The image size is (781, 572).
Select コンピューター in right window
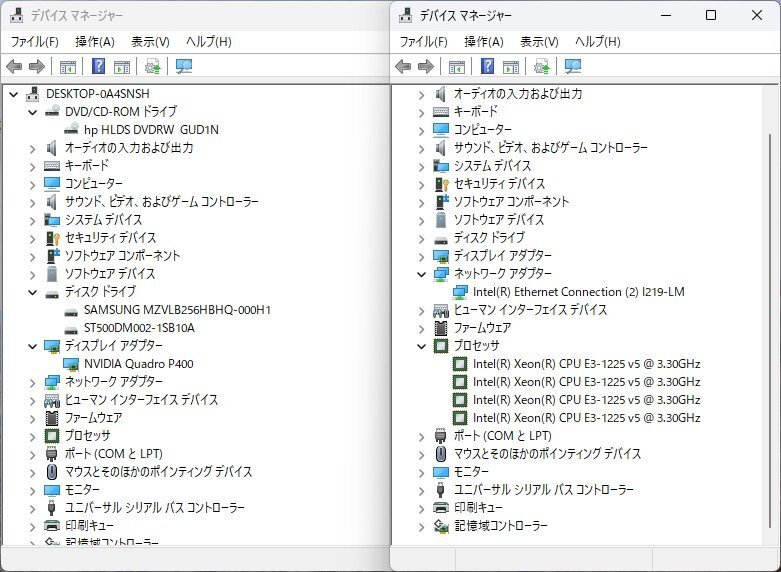[x=482, y=130]
